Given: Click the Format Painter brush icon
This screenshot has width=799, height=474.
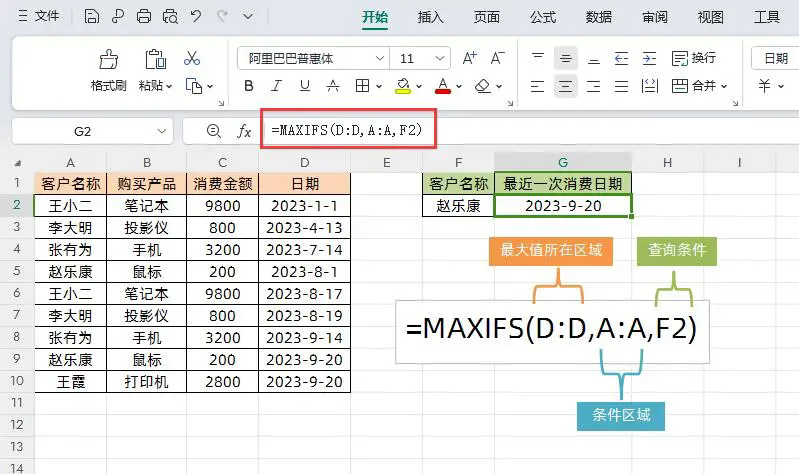Looking at the screenshot, I should [x=109, y=60].
